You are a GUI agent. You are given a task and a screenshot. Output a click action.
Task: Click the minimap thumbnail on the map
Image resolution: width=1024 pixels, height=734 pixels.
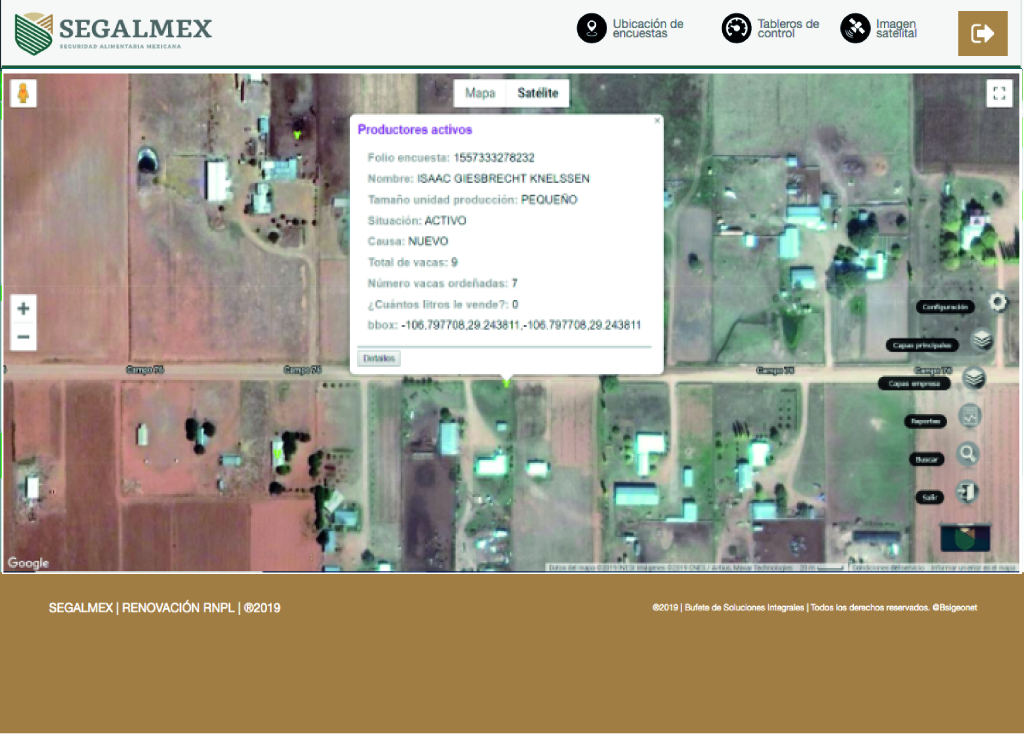click(965, 538)
